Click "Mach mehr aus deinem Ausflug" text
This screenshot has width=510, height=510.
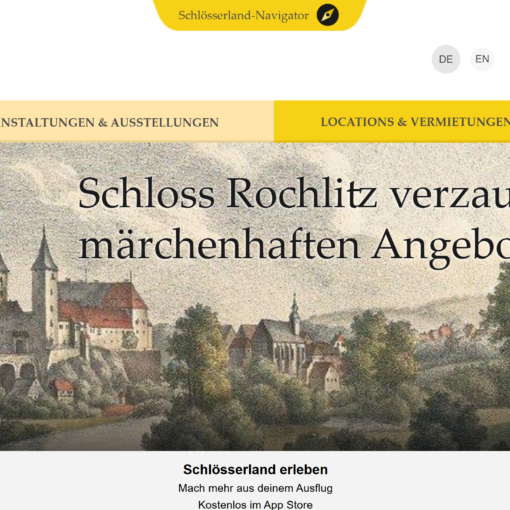(255, 488)
